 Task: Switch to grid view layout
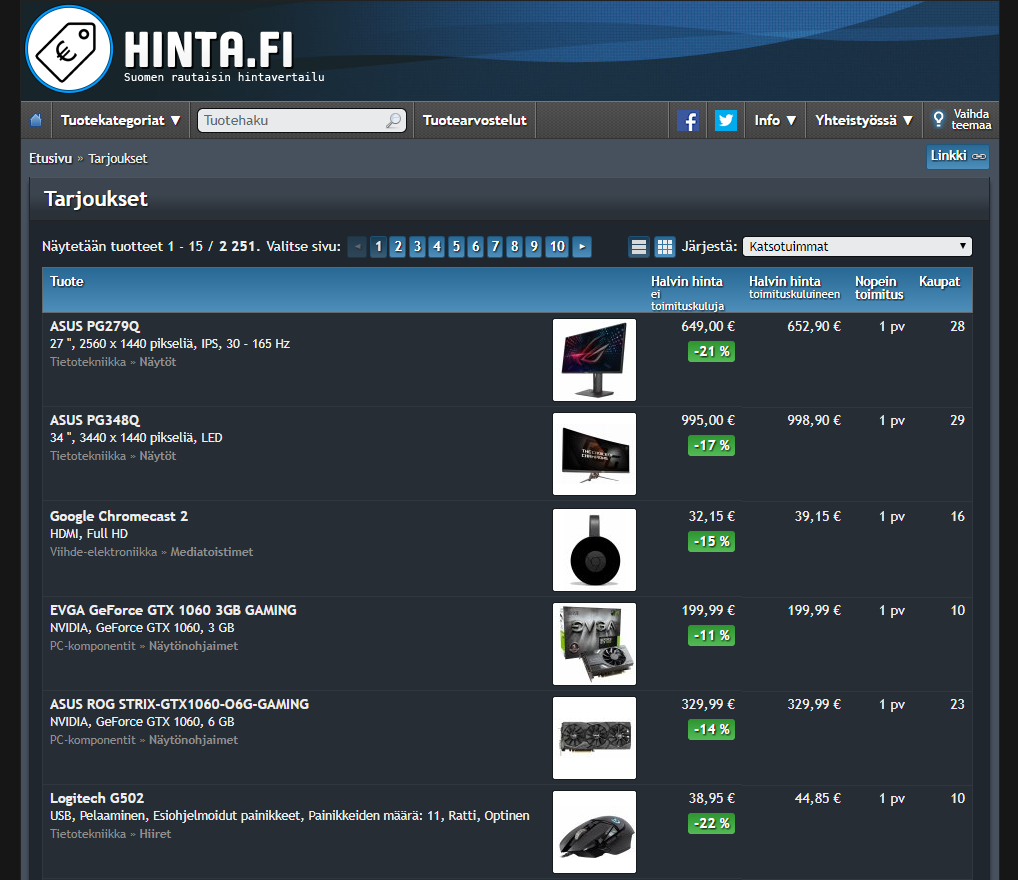[664, 247]
